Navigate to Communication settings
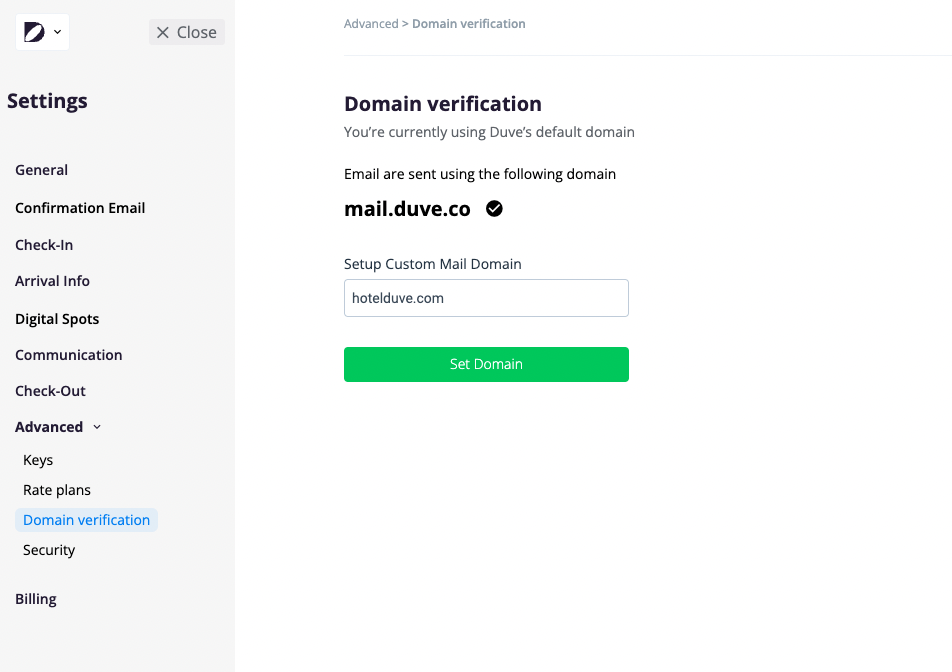 tap(69, 355)
